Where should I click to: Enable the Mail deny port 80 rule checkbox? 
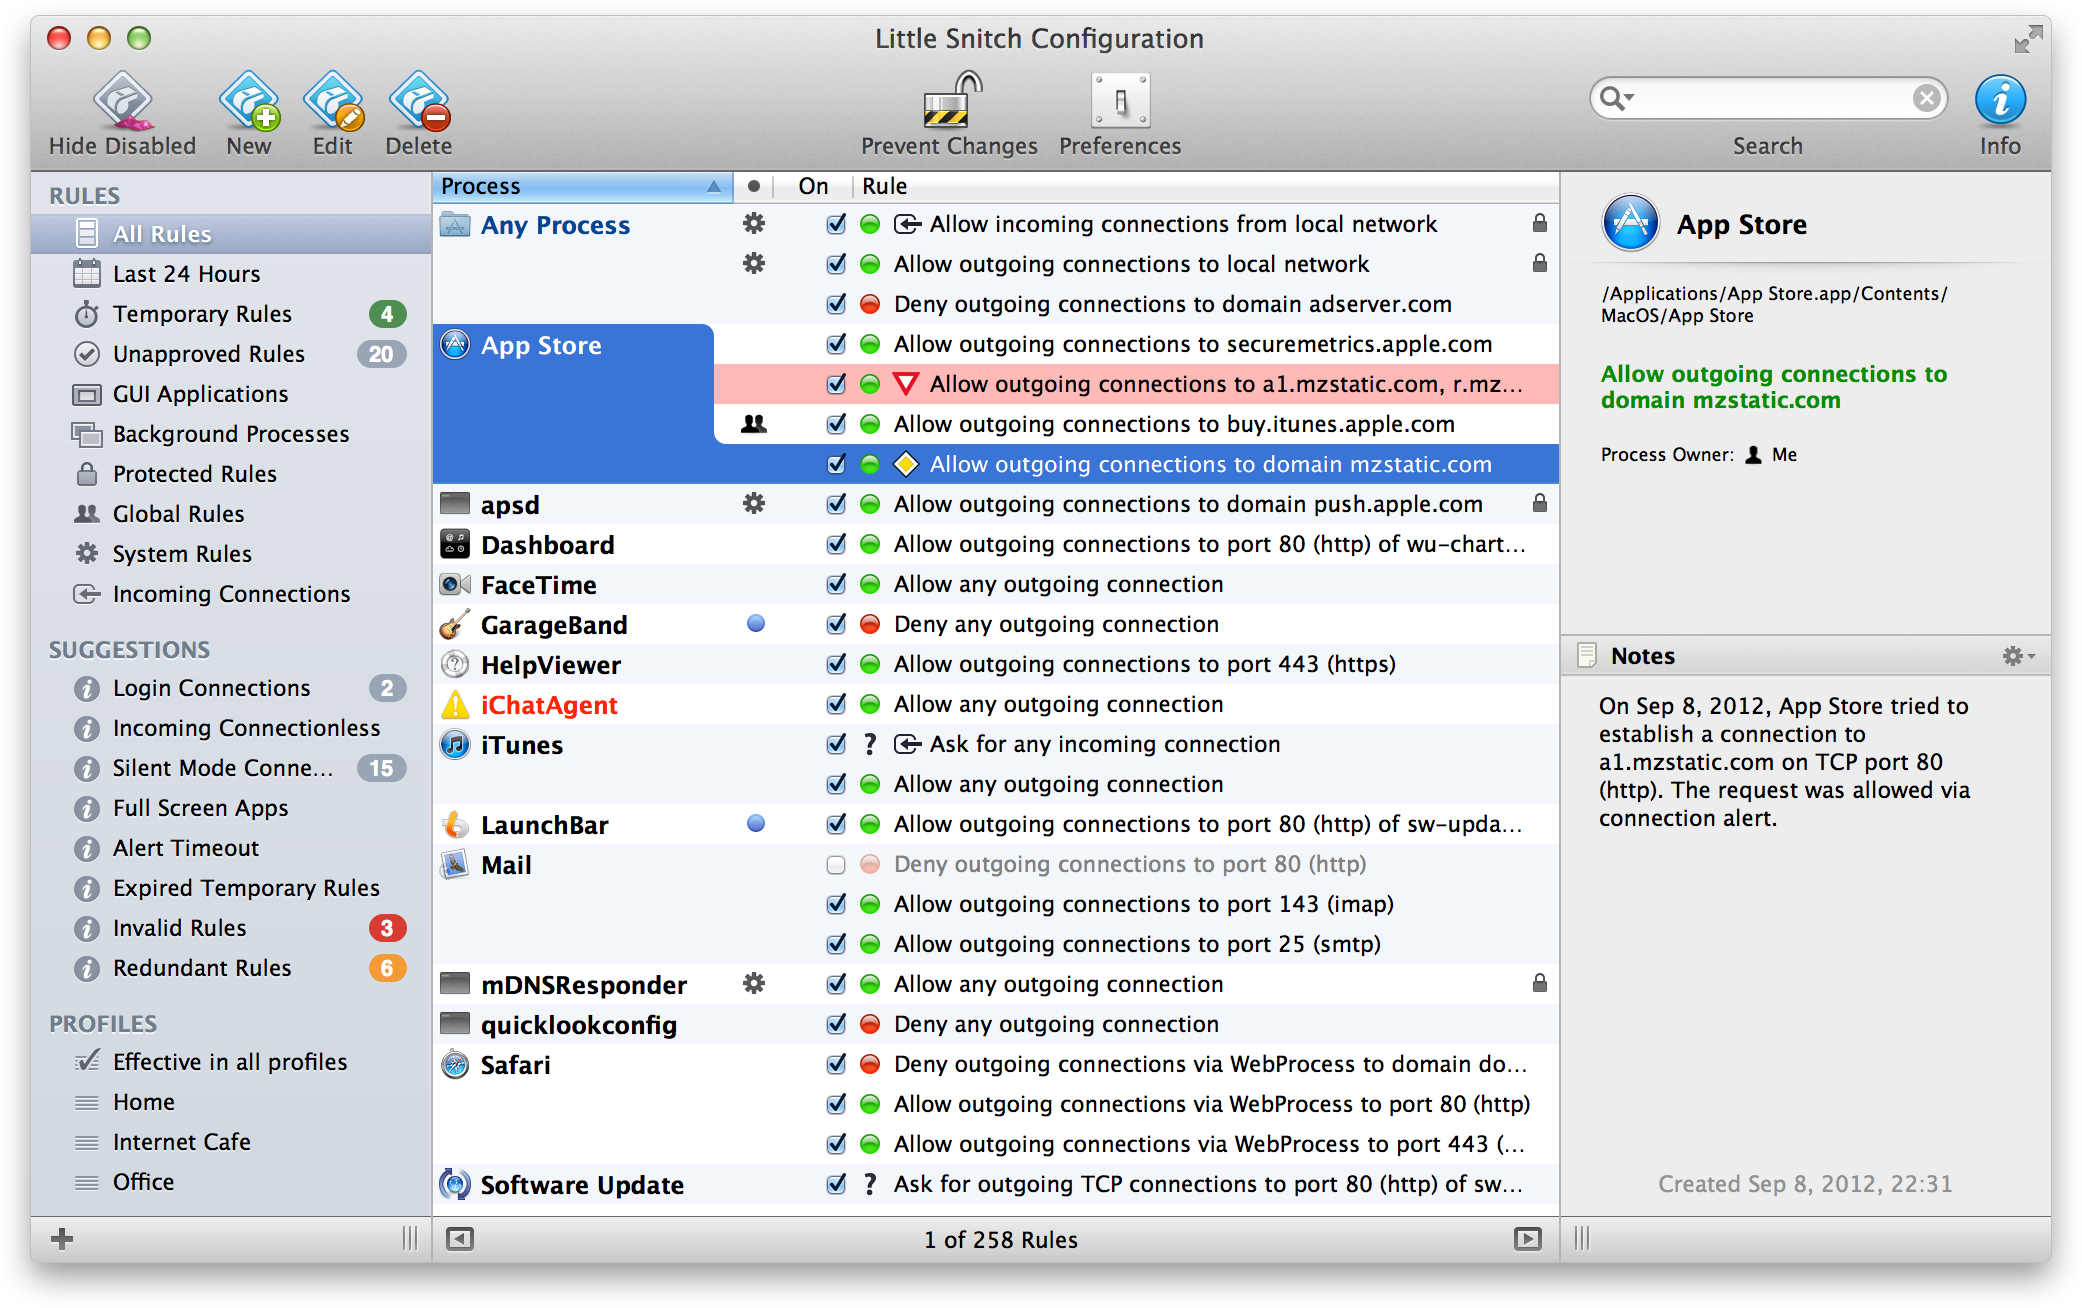[836, 865]
